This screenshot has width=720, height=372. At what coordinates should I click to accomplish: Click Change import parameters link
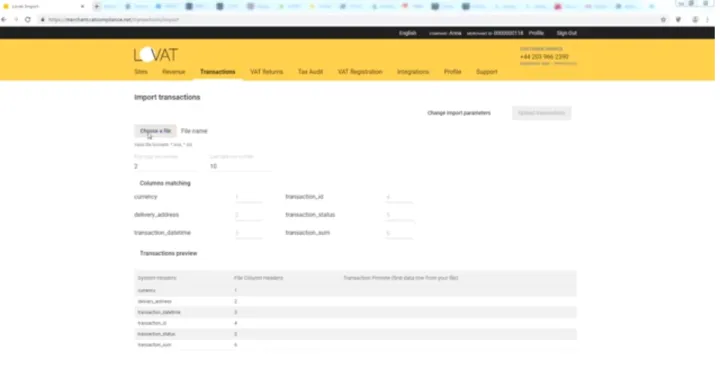pyautogui.click(x=459, y=113)
